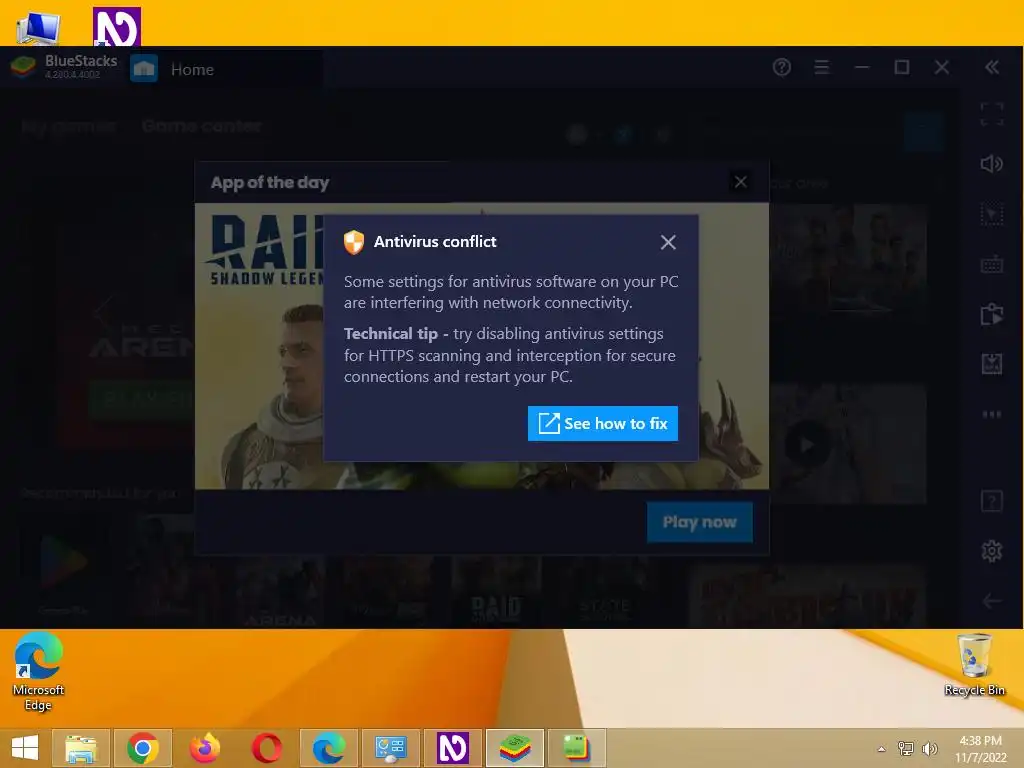Open BlueStacks help question mark icon
The image size is (1024, 768).
tap(781, 67)
